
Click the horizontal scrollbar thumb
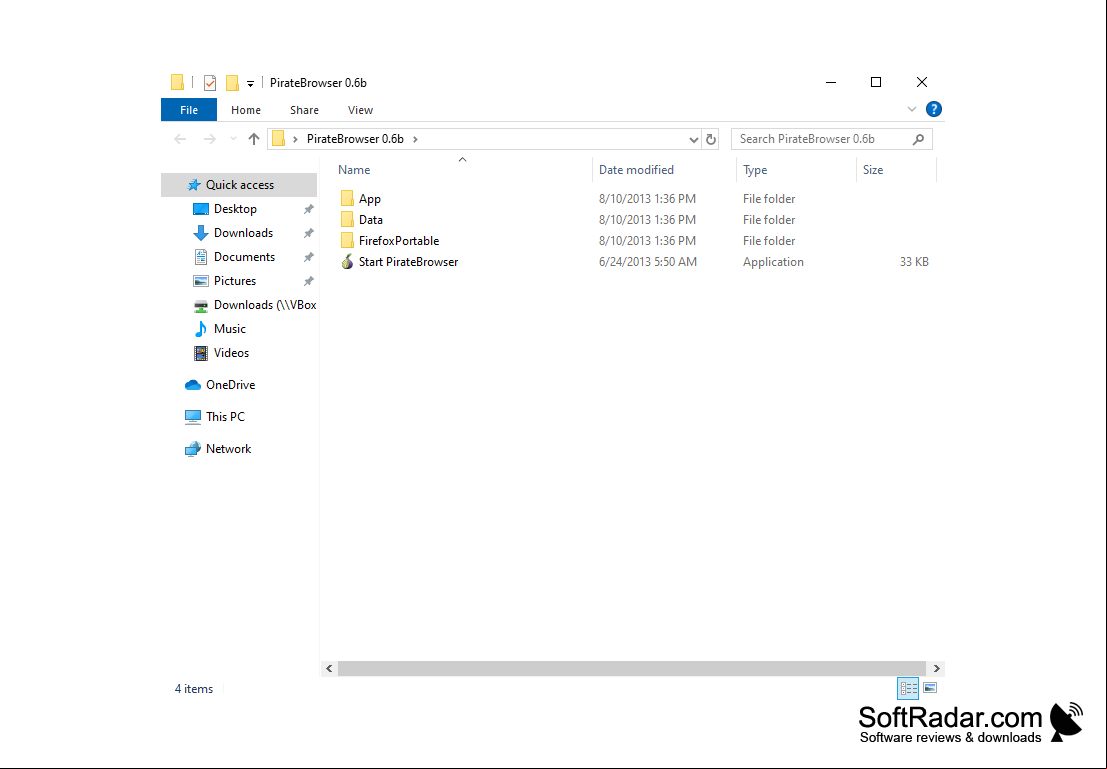[632, 668]
